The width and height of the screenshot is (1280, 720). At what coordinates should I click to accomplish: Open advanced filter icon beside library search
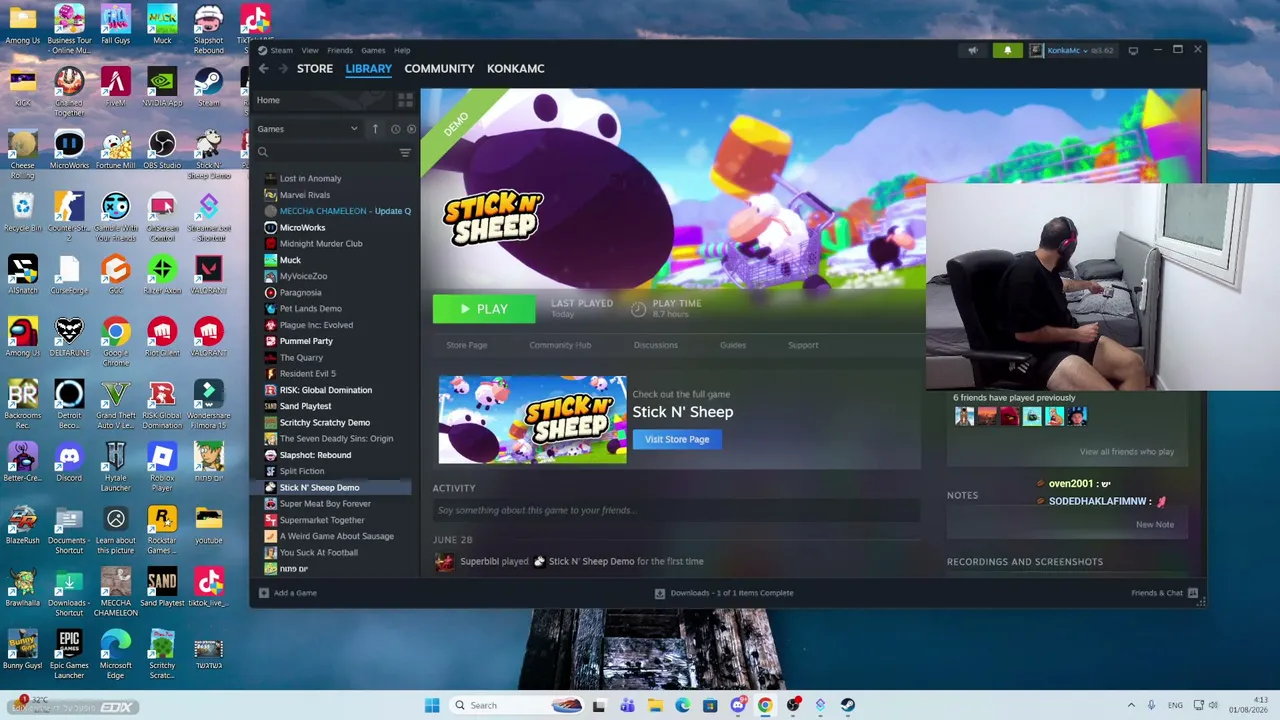point(405,153)
